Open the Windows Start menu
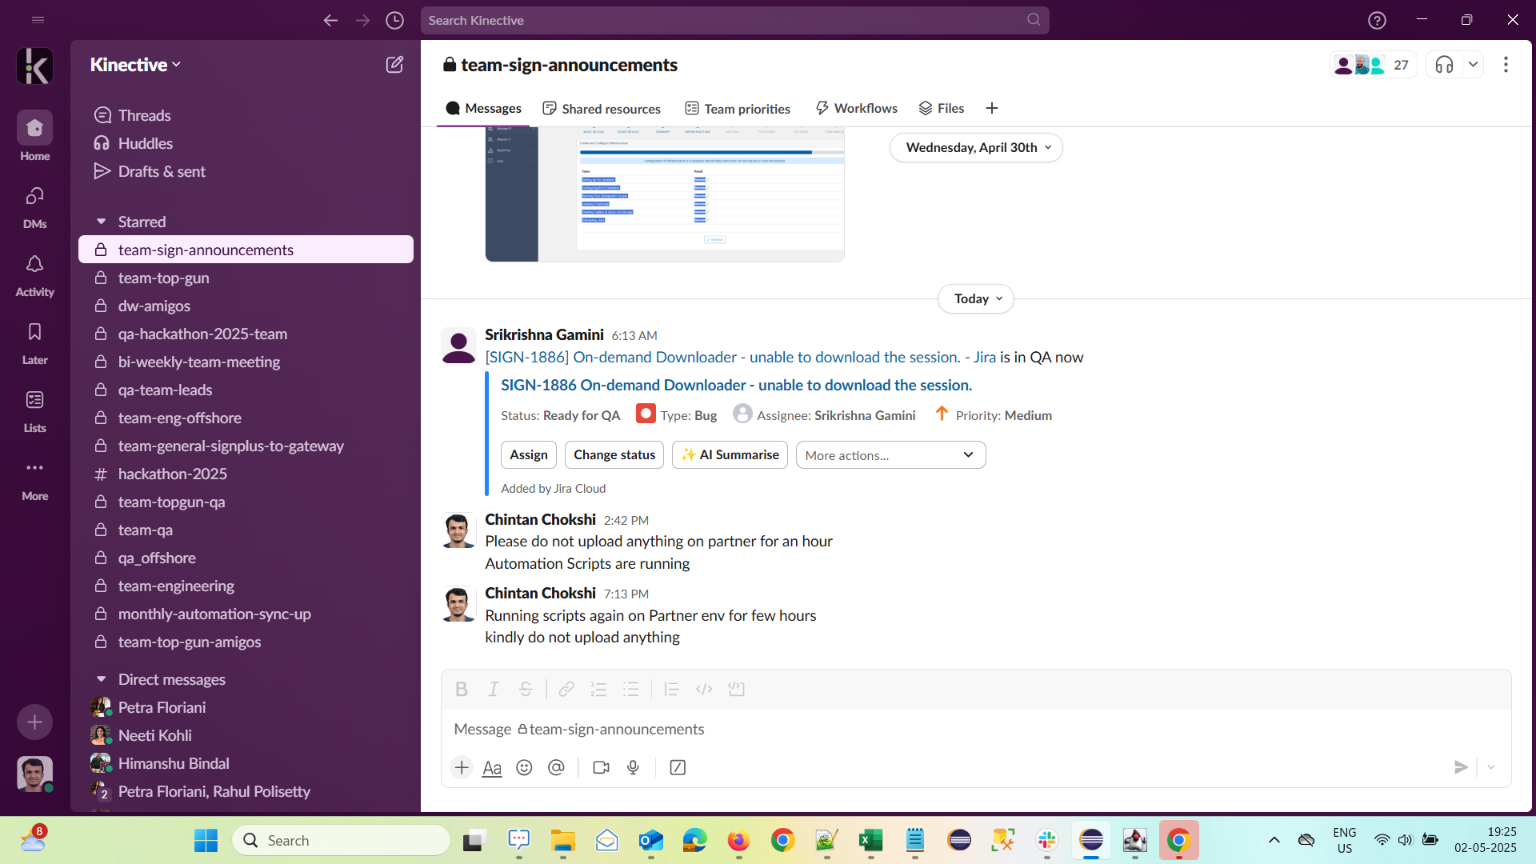1536x864 pixels. click(x=206, y=841)
